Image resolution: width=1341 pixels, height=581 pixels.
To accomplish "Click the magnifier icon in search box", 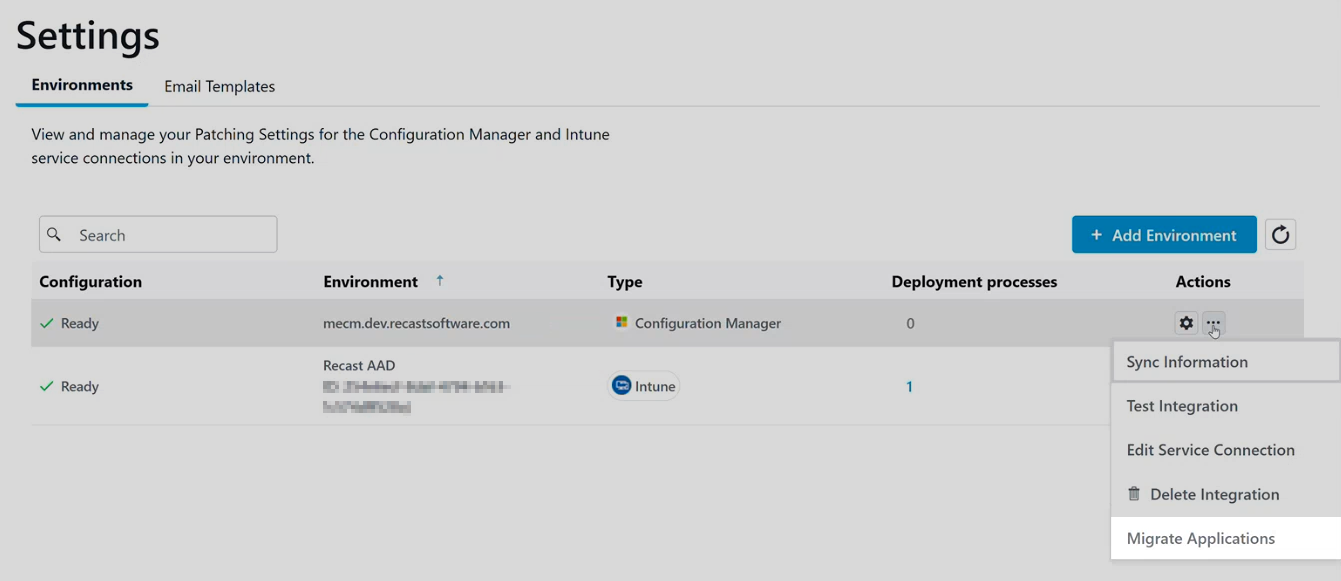I will click(55, 235).
